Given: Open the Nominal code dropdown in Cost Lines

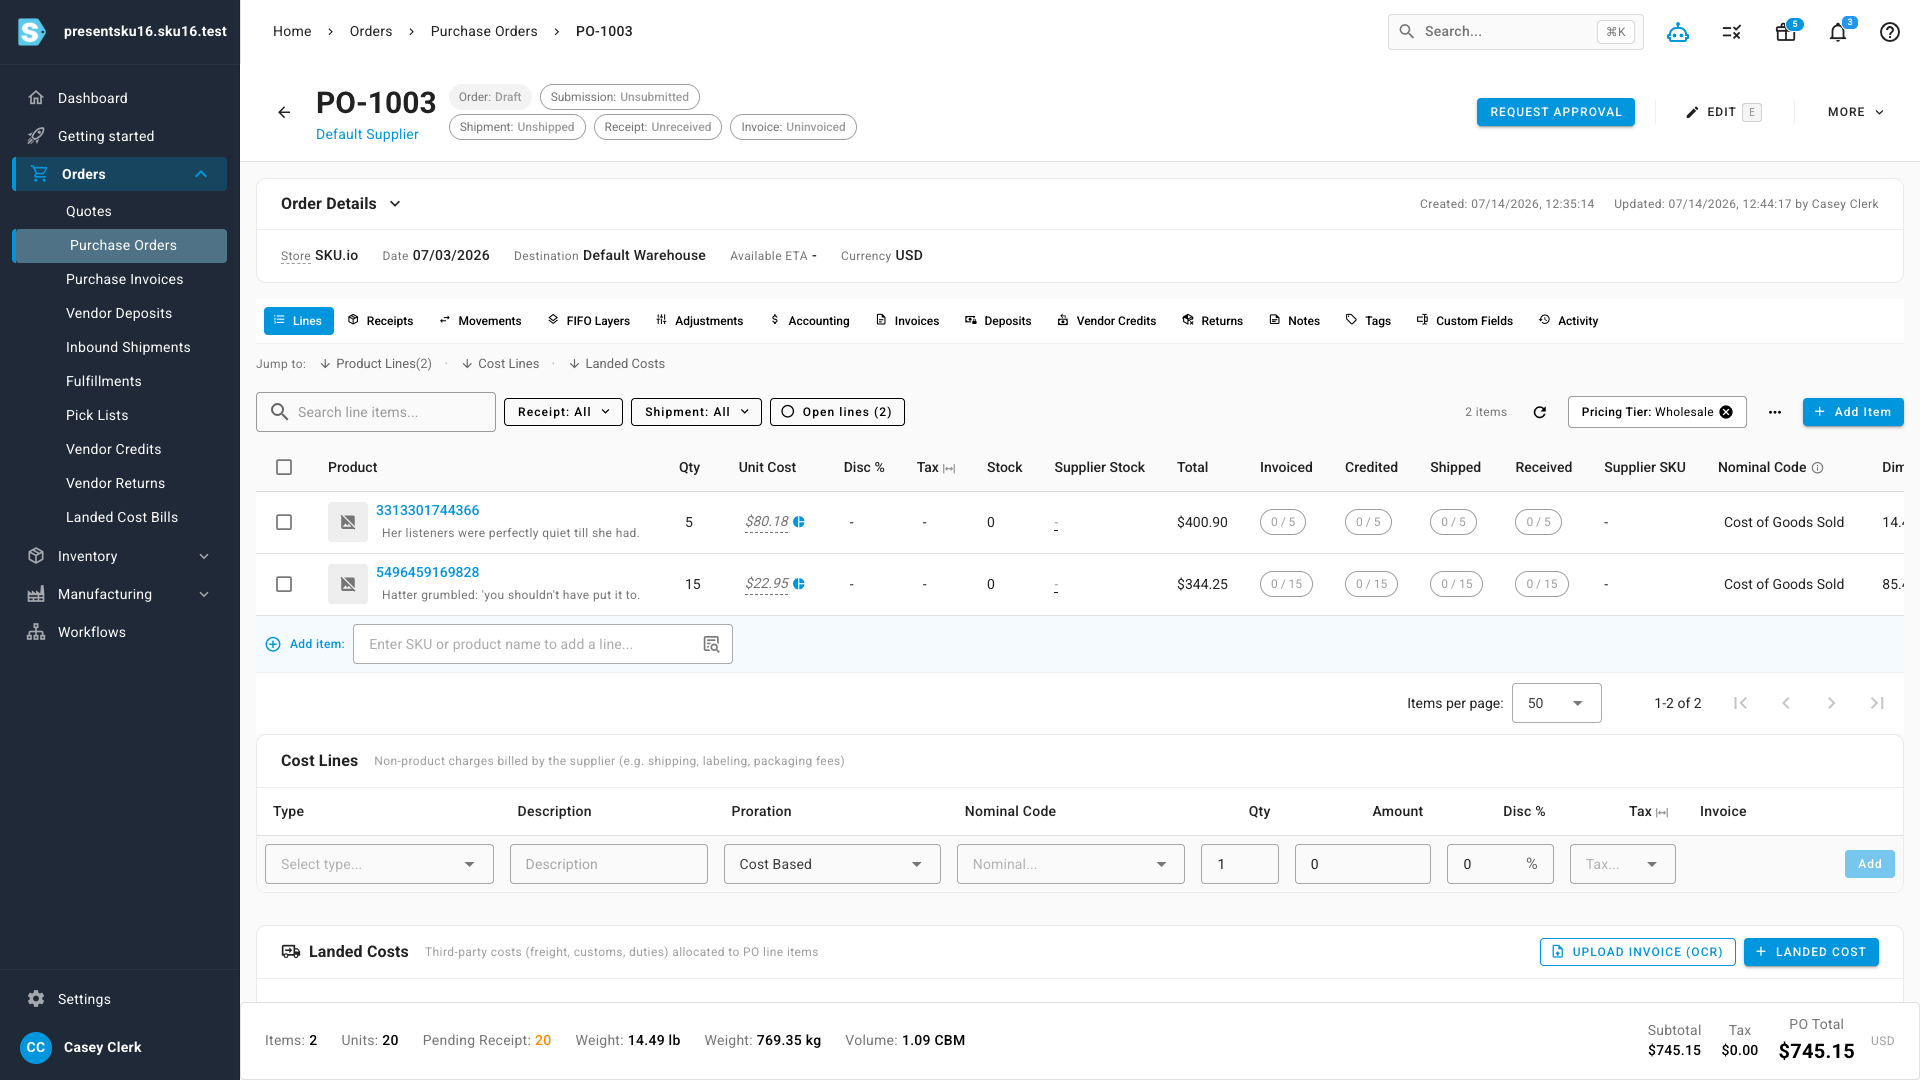Looking at the screenshot, I should click(1070, 864).
